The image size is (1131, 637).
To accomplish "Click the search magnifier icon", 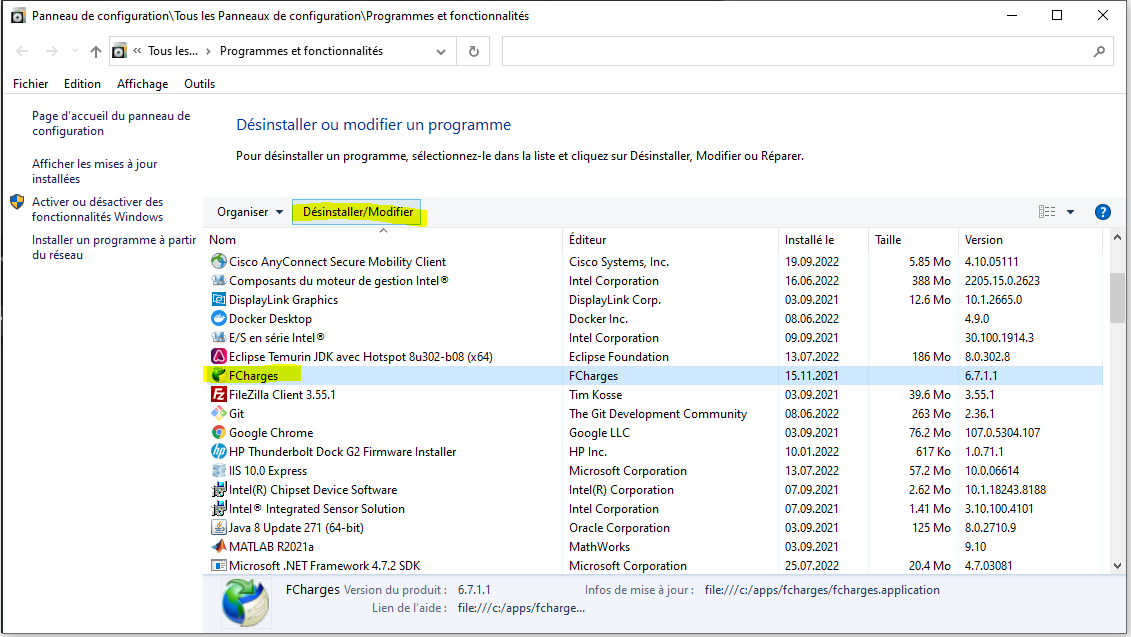I will (1099, 51).
